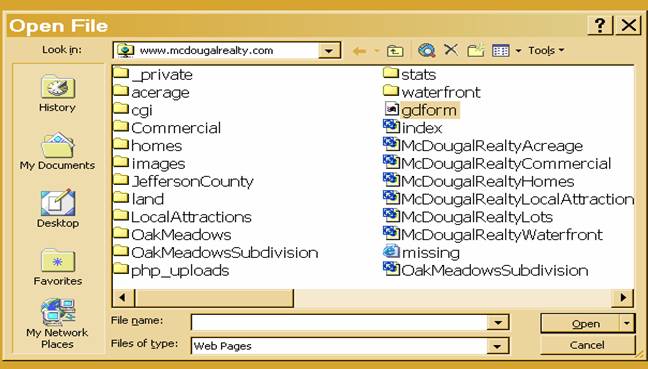The width and height of the screenshot is (648, 369).
Task: Open My Network Places shortcut
Action: (x=57, y=324)
